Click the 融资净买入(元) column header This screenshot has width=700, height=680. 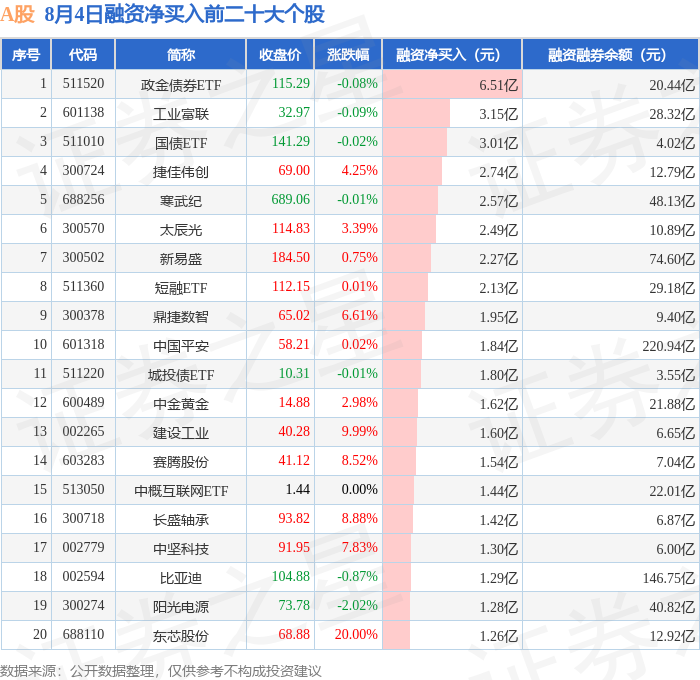pos(452,54)
